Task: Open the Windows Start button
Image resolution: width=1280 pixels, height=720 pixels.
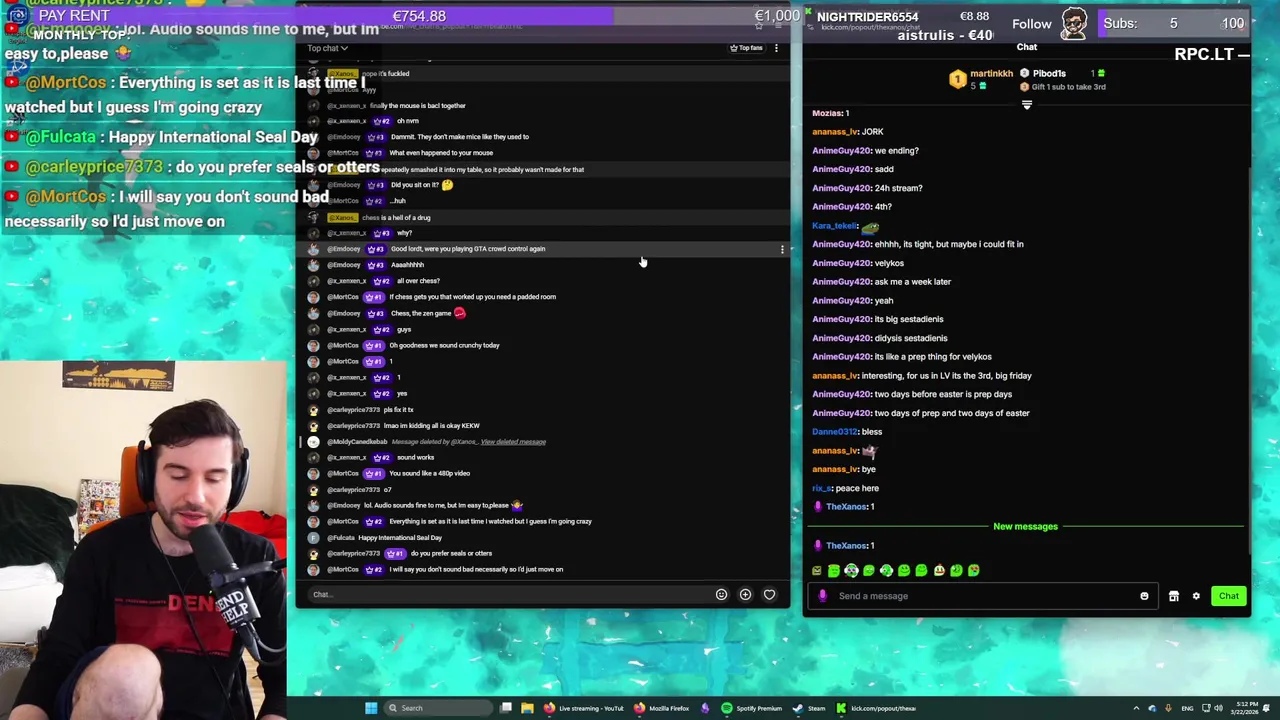Action: pos(371,708)
